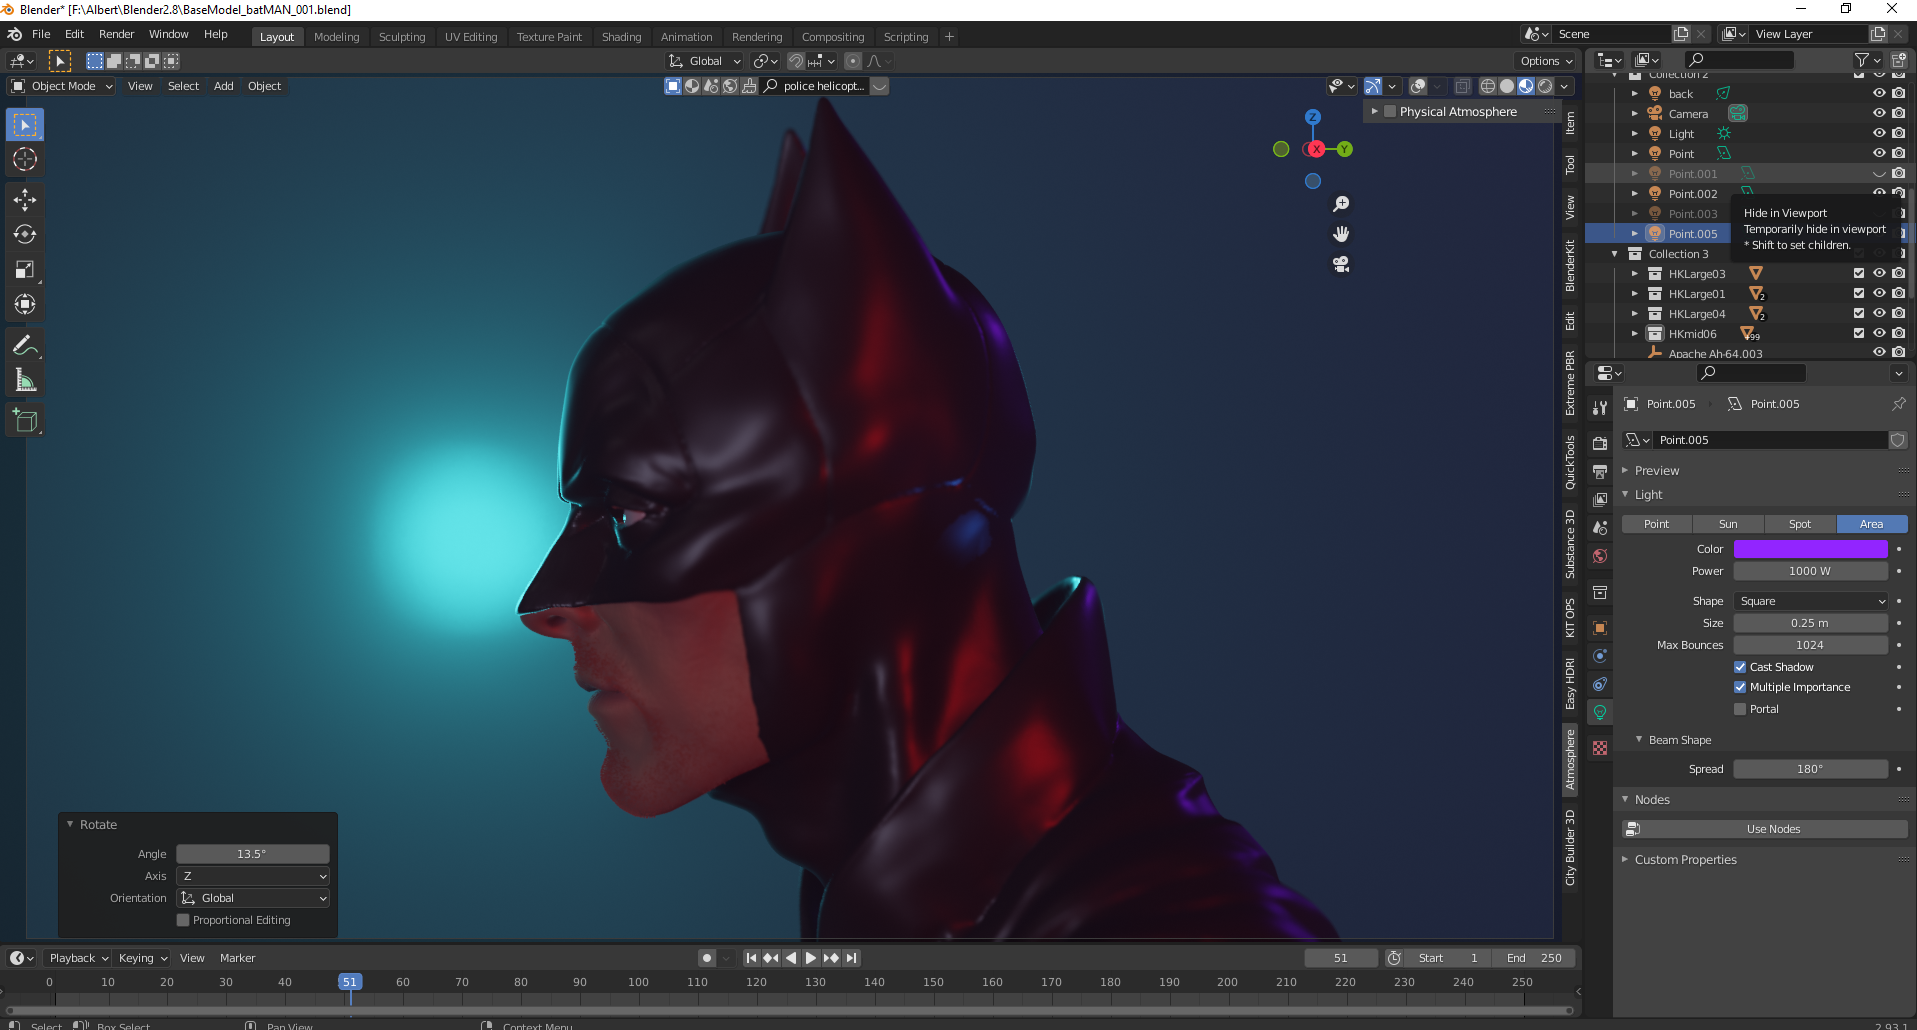Open the Render menu
The height and width of the screenshot is (1030, 1917).
pyautogui.click(x=116, y=34)
